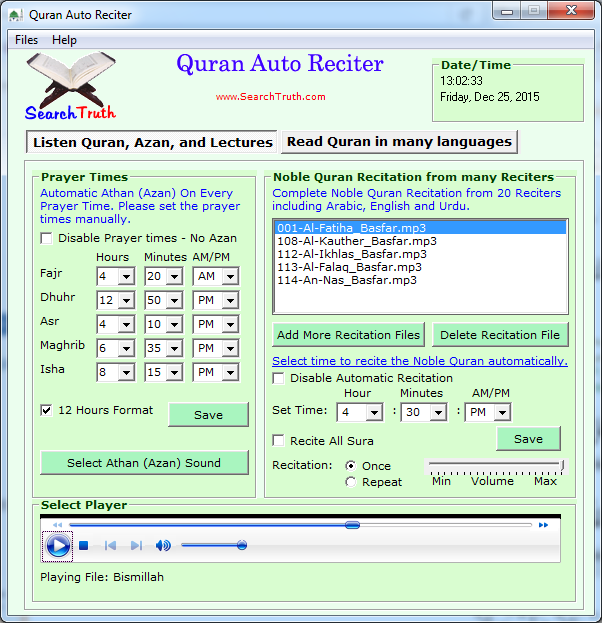
Task: Open Fajr minutes dropdown
Action: [x=174, y=276]
